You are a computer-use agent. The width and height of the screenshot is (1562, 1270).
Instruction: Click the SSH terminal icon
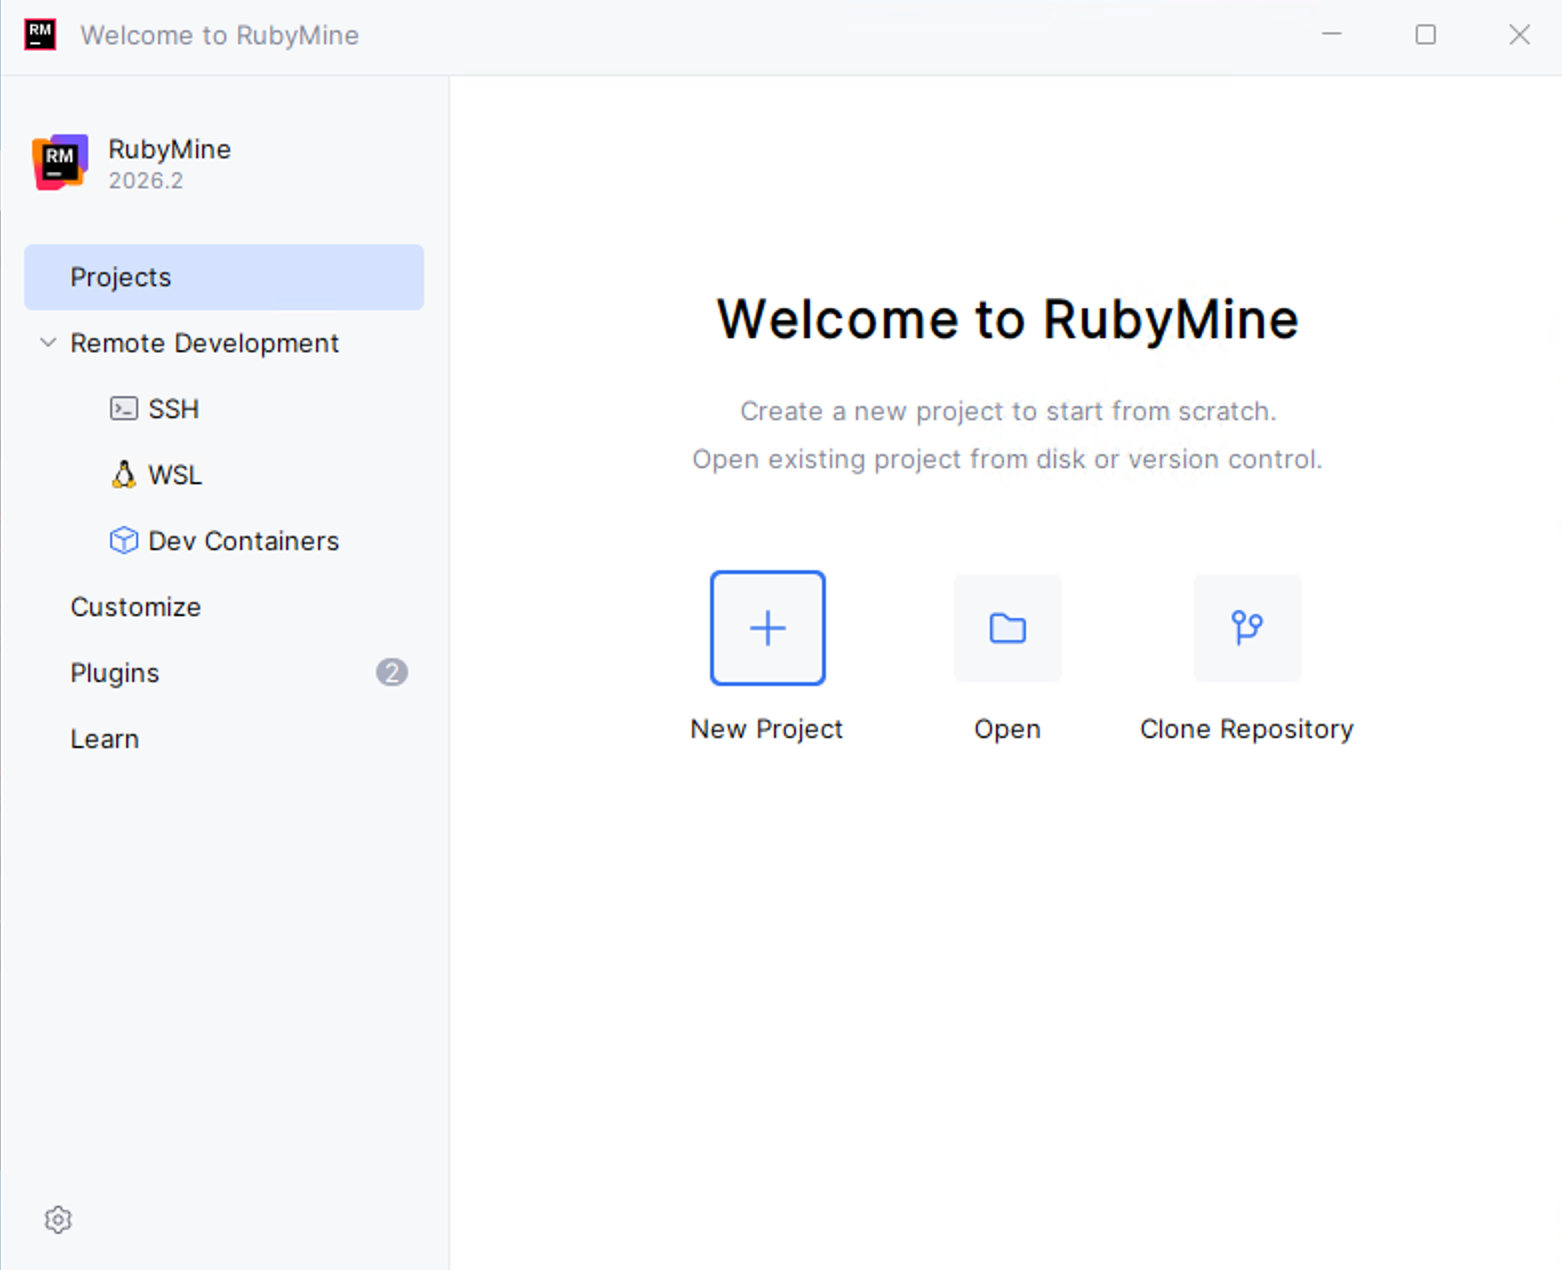pyautogui.click(x=124, y=408)
